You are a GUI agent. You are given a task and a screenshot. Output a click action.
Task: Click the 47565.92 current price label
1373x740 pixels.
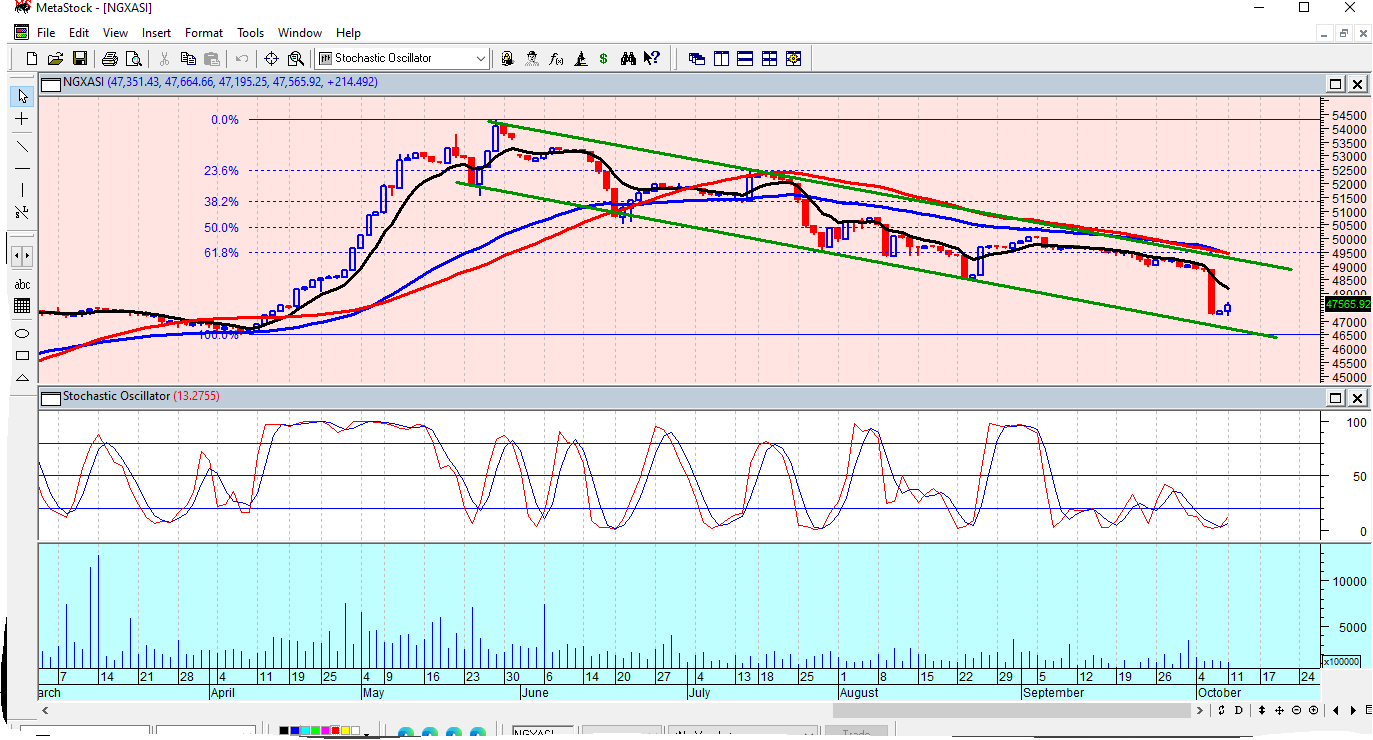1346,304
